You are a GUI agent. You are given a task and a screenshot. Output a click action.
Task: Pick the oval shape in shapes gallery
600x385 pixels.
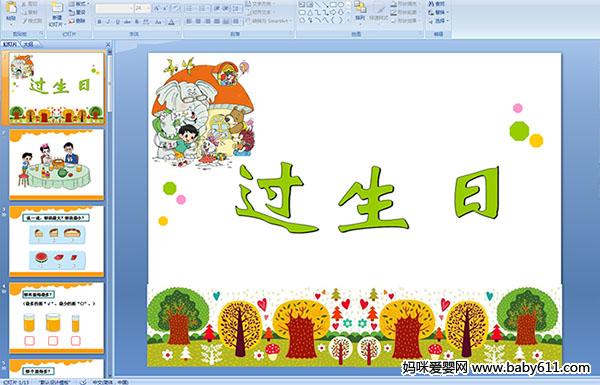341,4
